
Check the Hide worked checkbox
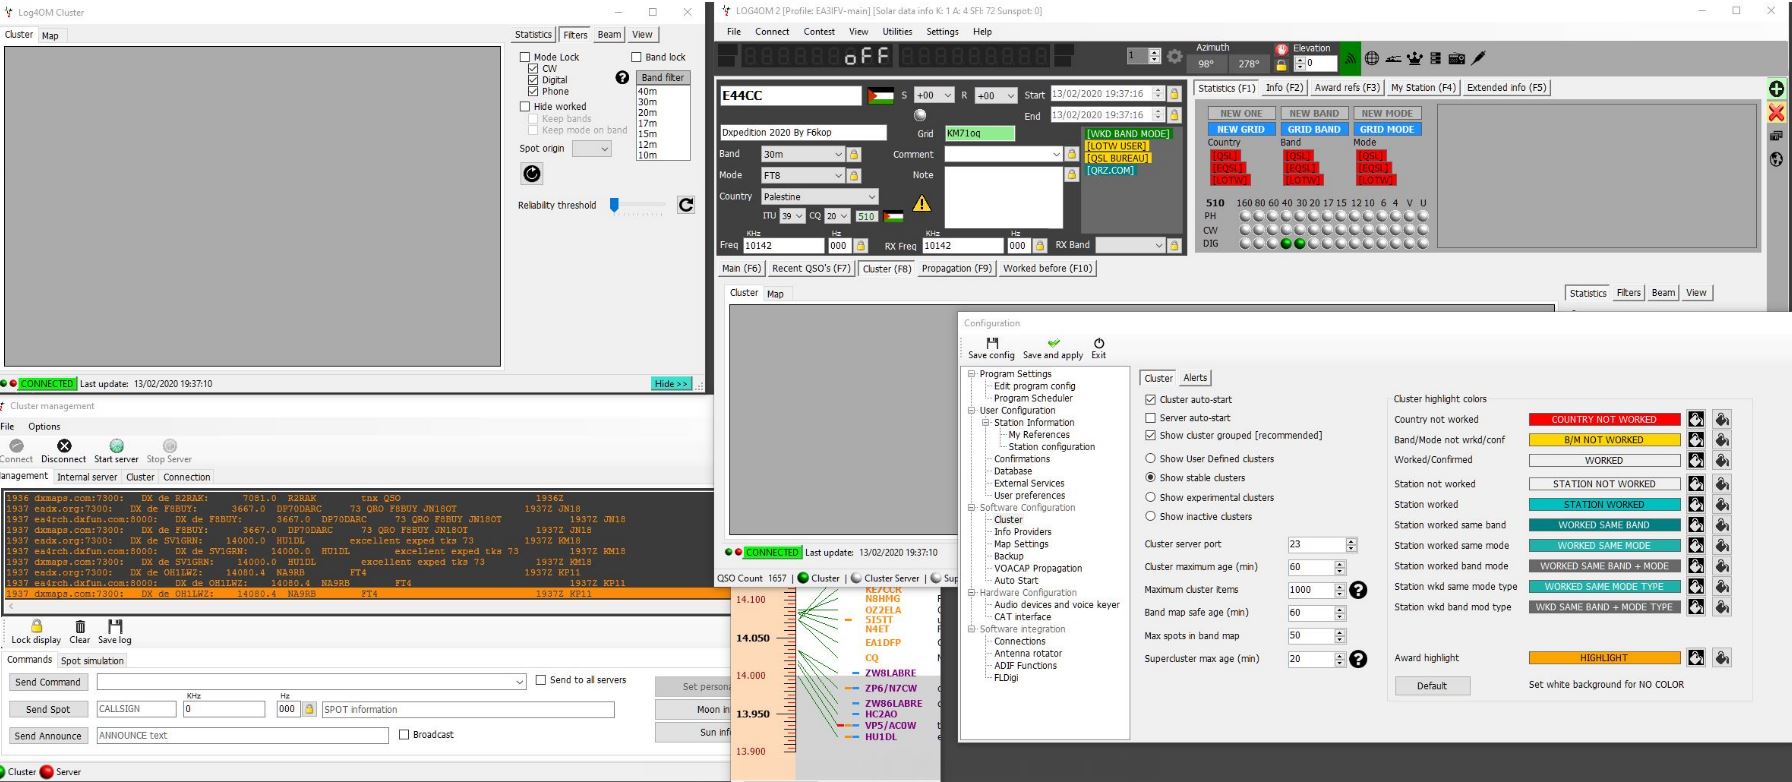click(525, 106)
